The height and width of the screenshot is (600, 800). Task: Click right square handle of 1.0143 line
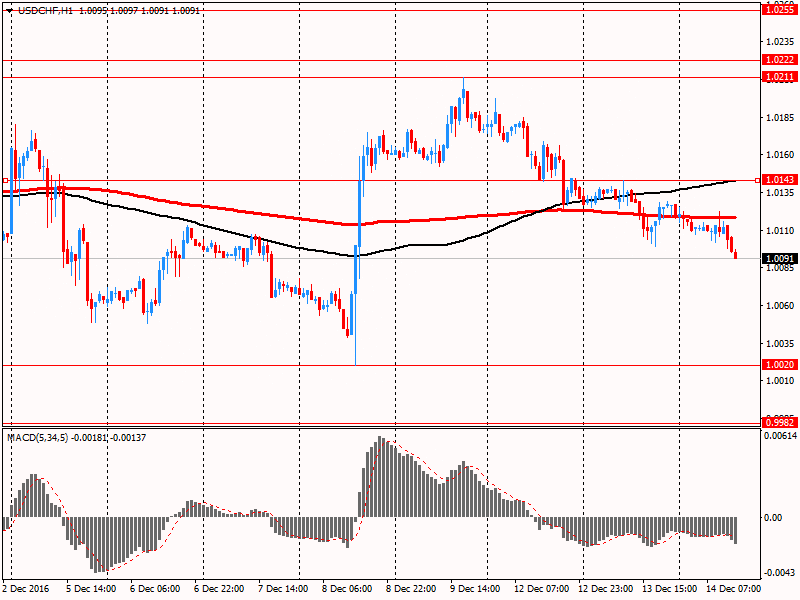[x=757, y=180]
